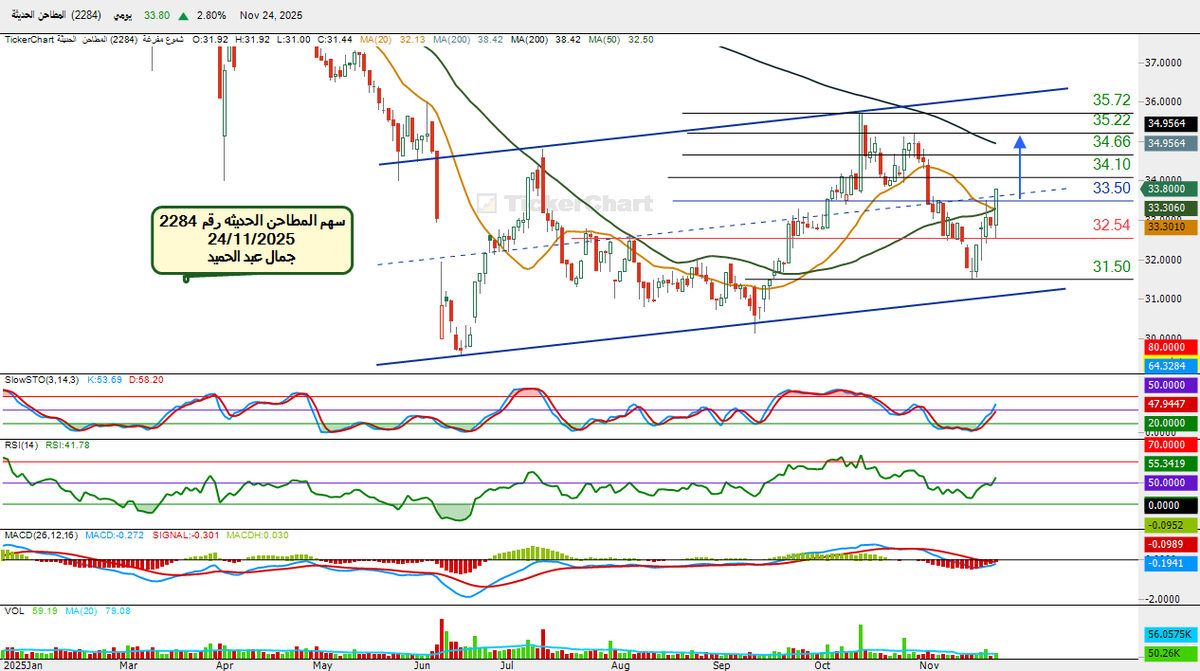Screen dimensions: 1200x671
Task: Click the Jun time axis label
Action: (422, 664)
